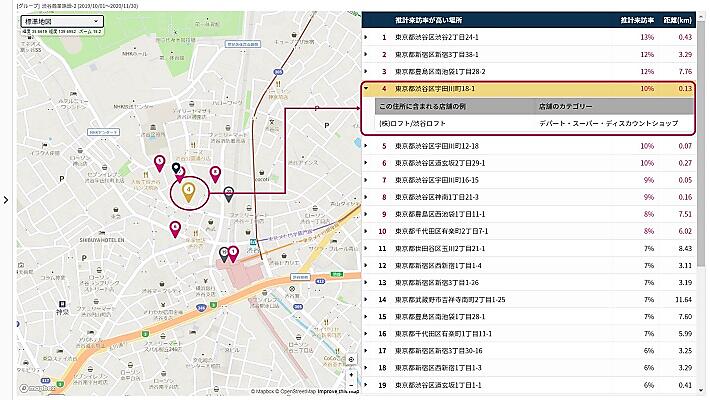This screenshot has width=710, height=400.
Task: Click the leftmost pink pin above the gold marker
Action: tap(159, 162)
